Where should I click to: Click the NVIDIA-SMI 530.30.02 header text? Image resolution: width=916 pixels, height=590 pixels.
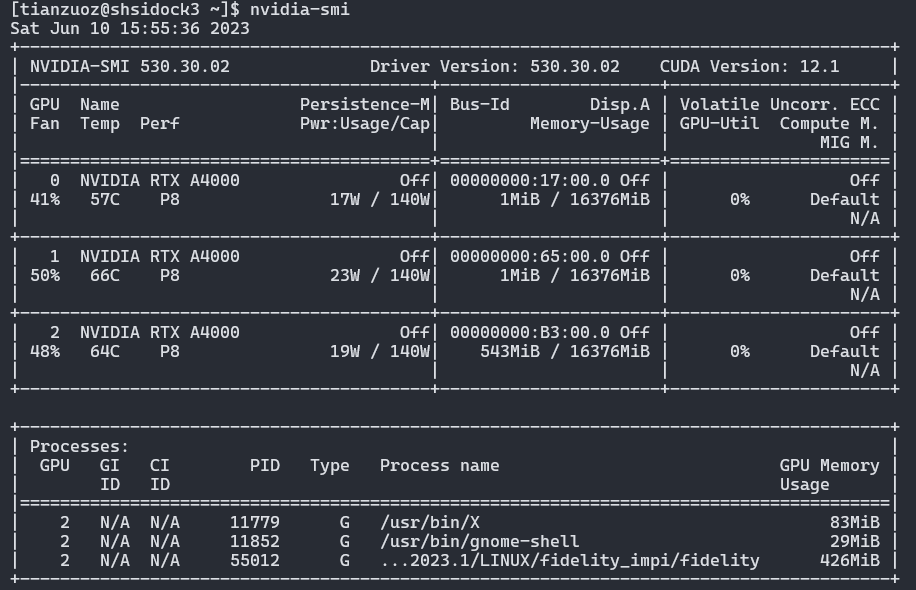tap(130, 67)
